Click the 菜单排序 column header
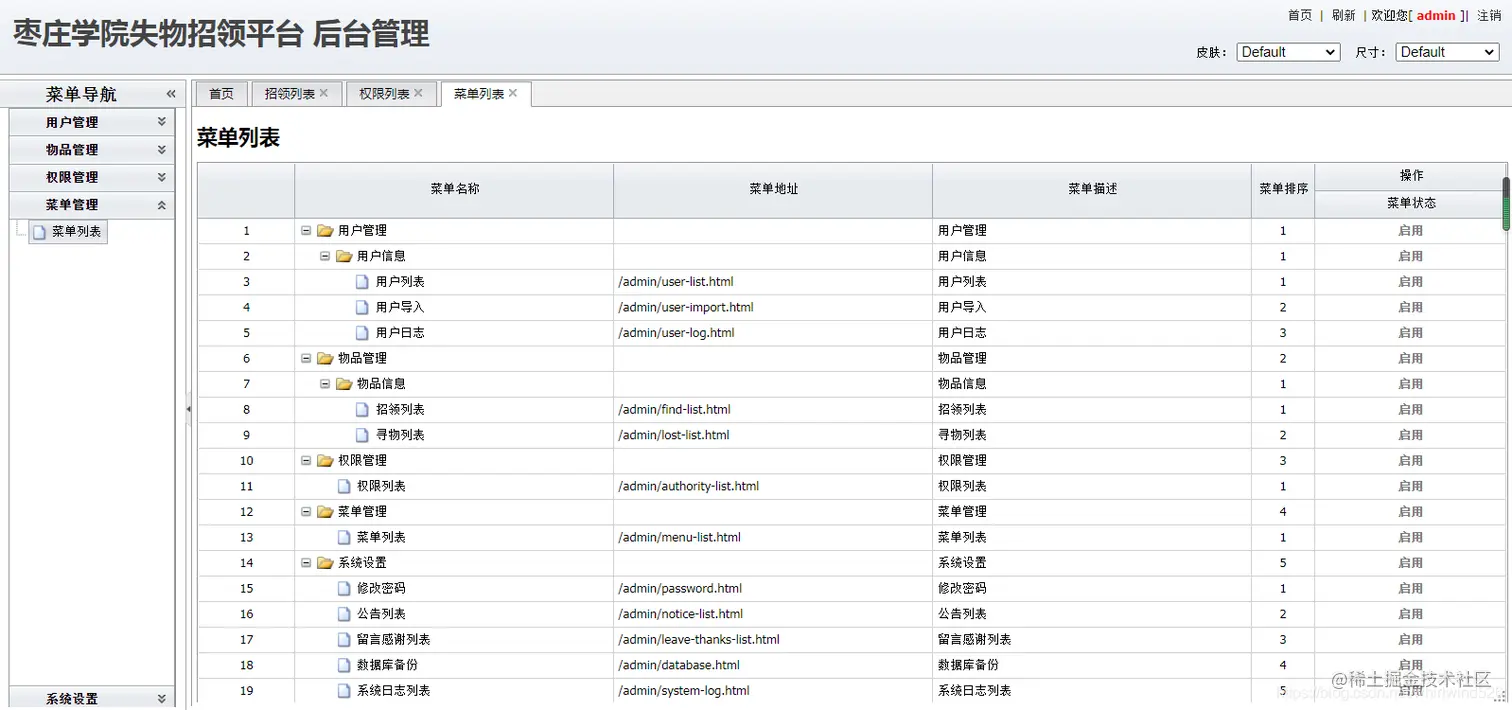Image resolution: width=1512 pixels, height=710 pixels. click(1283, 189)
